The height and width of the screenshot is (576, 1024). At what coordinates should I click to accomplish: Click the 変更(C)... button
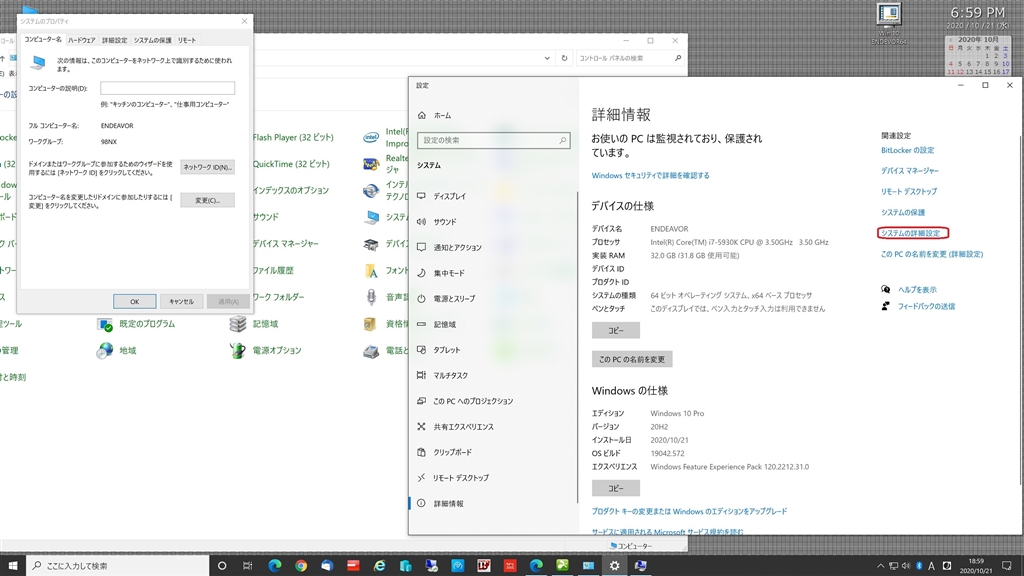pyautogui.click(x=207, y=200)
